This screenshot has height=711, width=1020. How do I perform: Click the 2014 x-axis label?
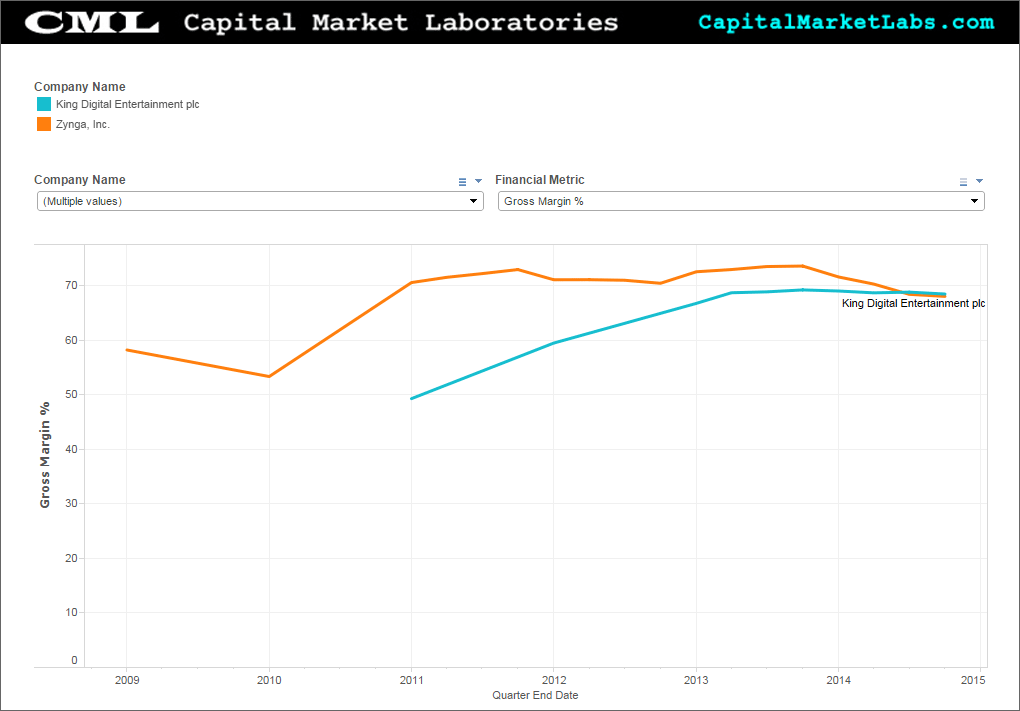click(x=839, y=680)
